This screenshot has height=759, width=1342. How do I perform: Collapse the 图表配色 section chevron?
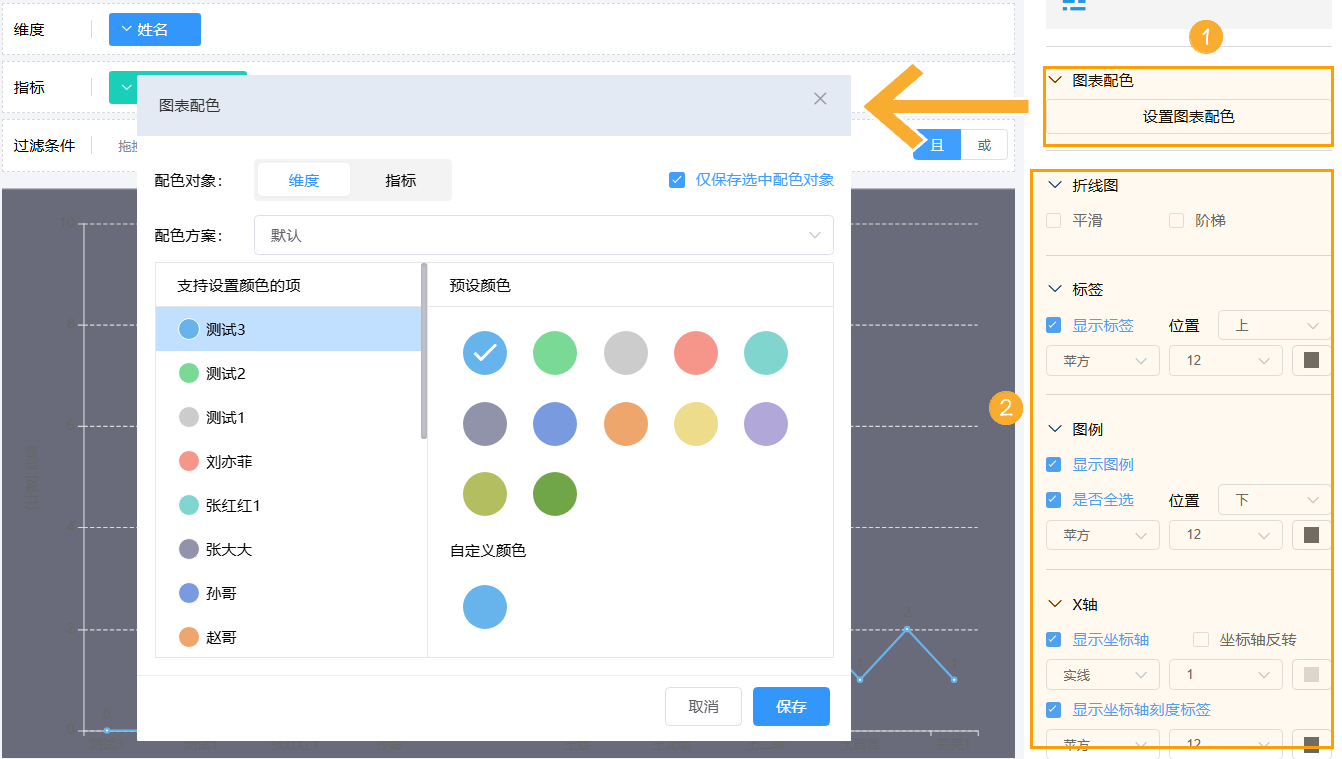click(1055, 80)
